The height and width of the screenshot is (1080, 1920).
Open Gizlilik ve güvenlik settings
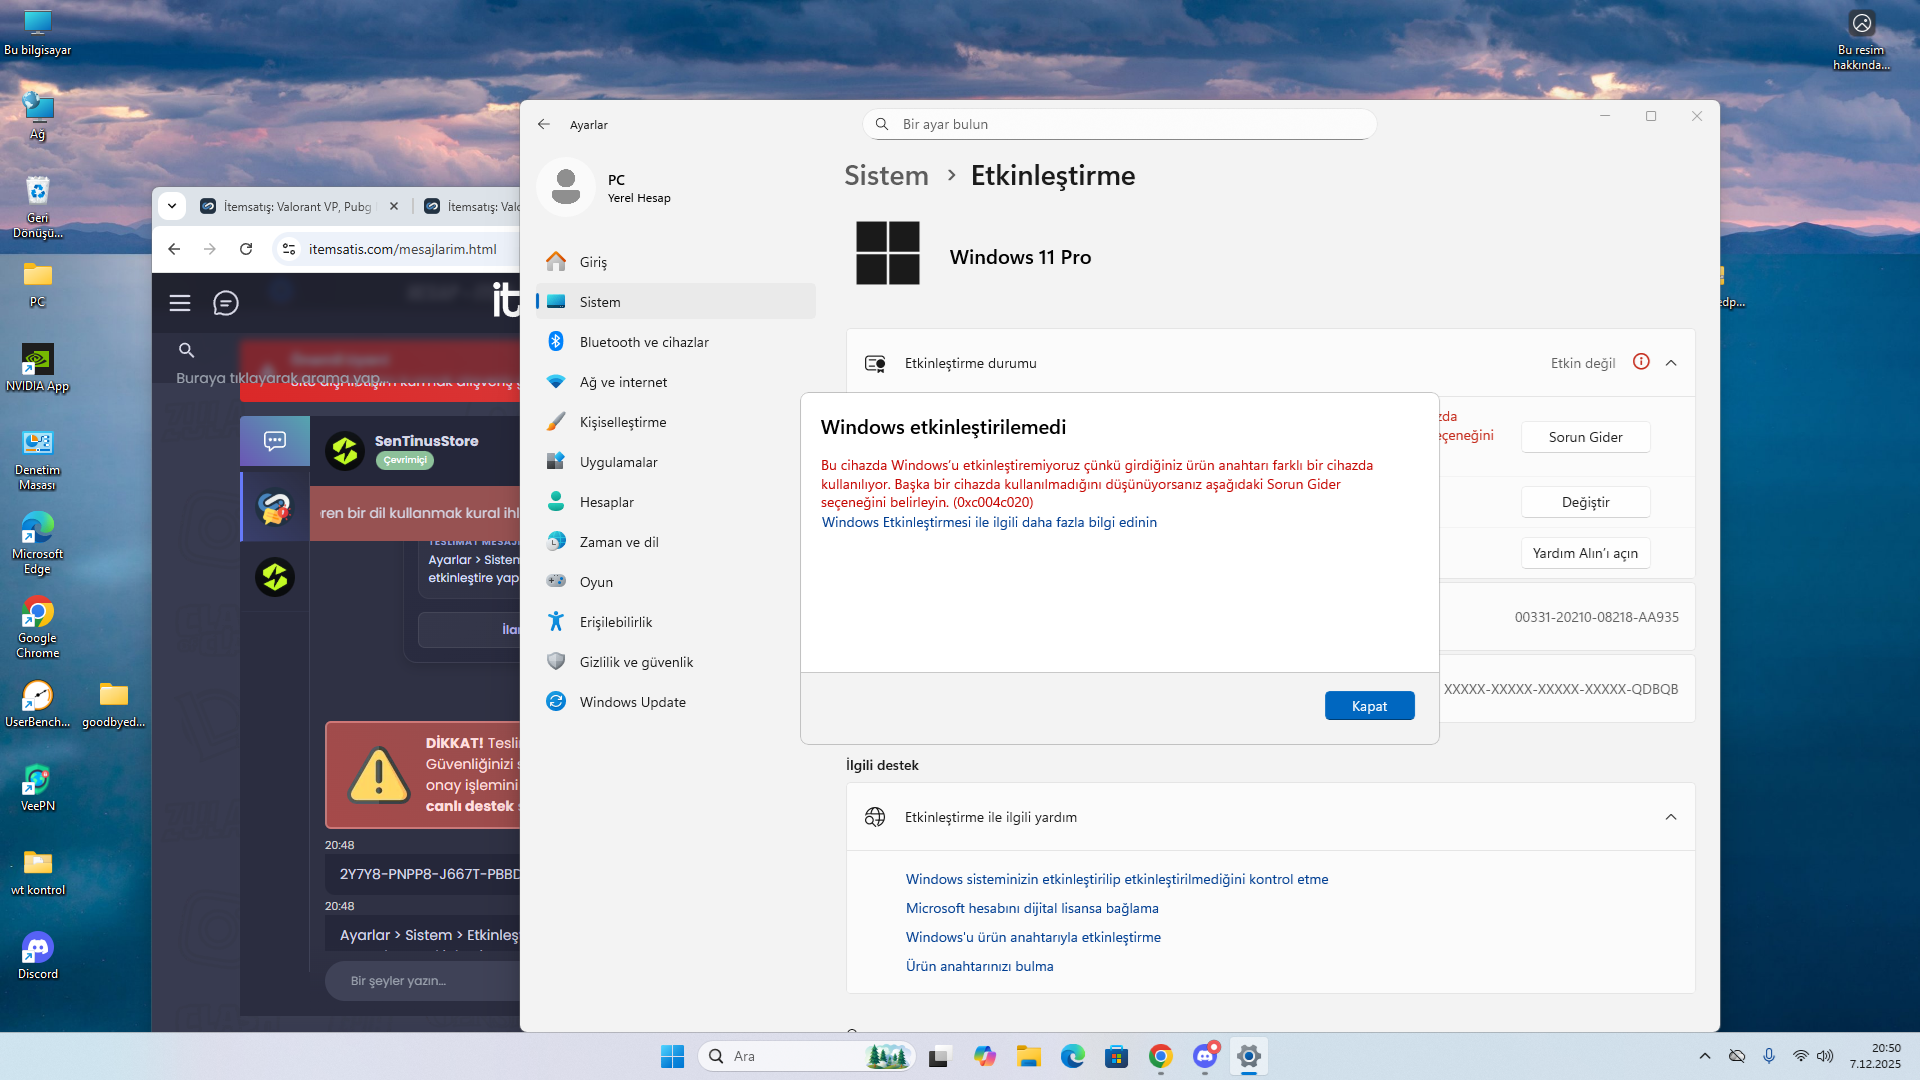tap(676, 662)
